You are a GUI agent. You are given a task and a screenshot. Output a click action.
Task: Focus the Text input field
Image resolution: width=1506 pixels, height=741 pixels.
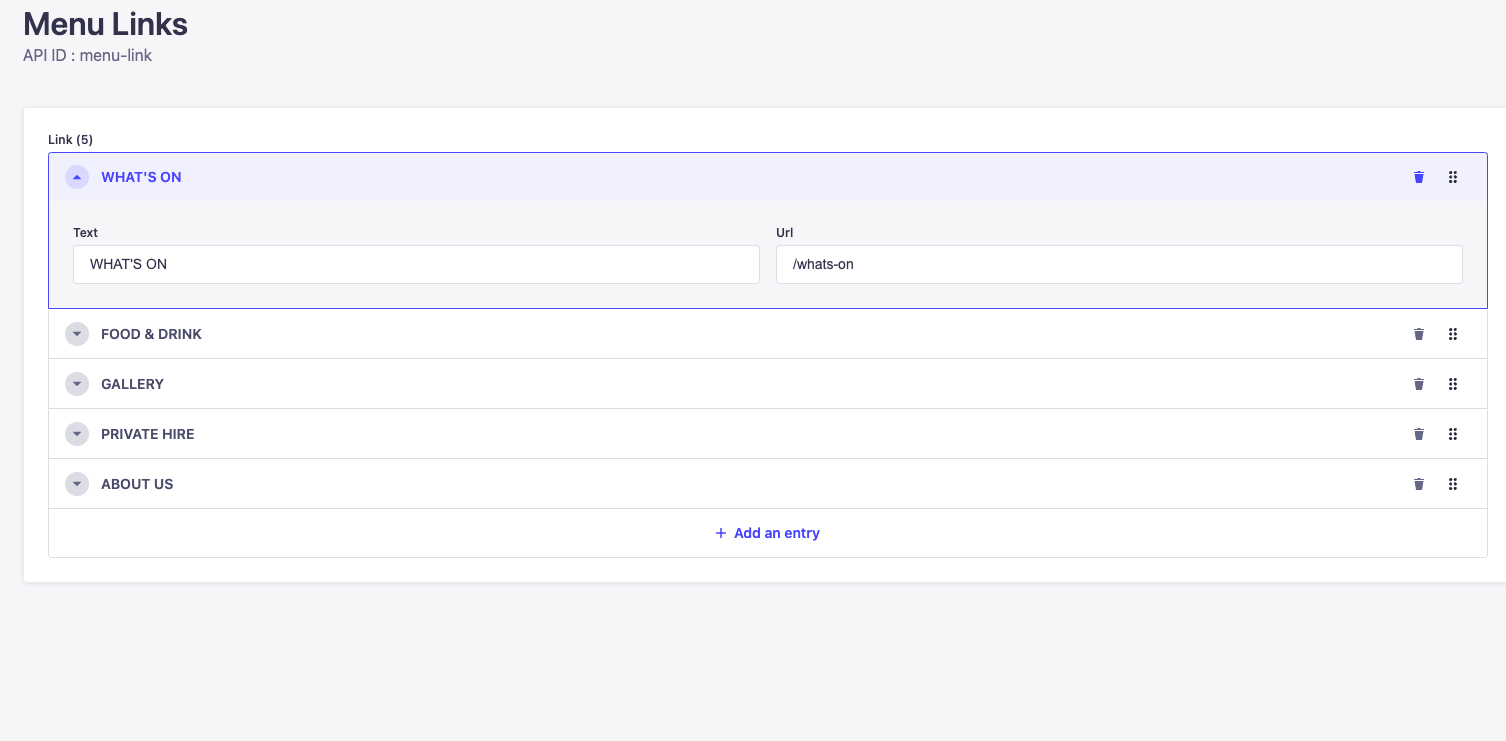pyautogui.click(x=416, y=265)
